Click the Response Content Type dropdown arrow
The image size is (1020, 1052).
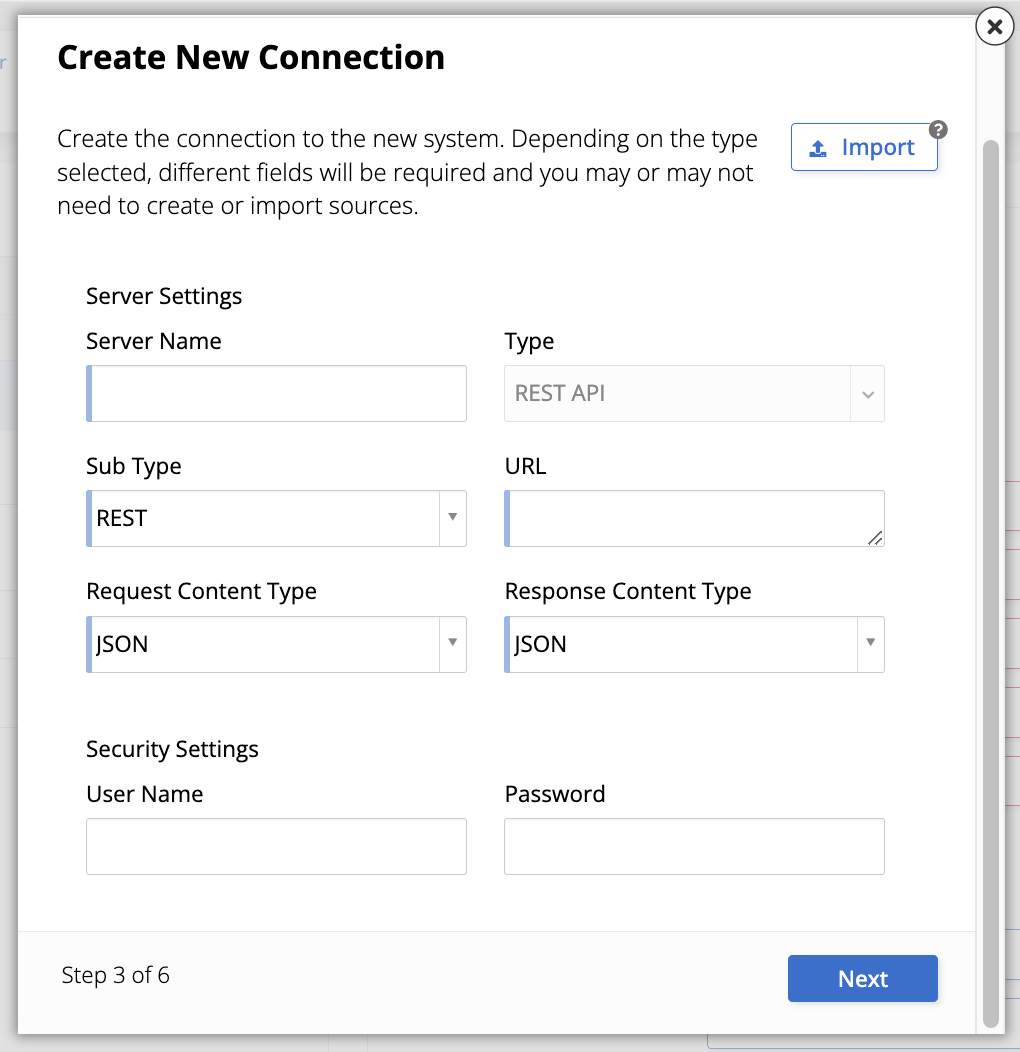(x=869, y=644)
